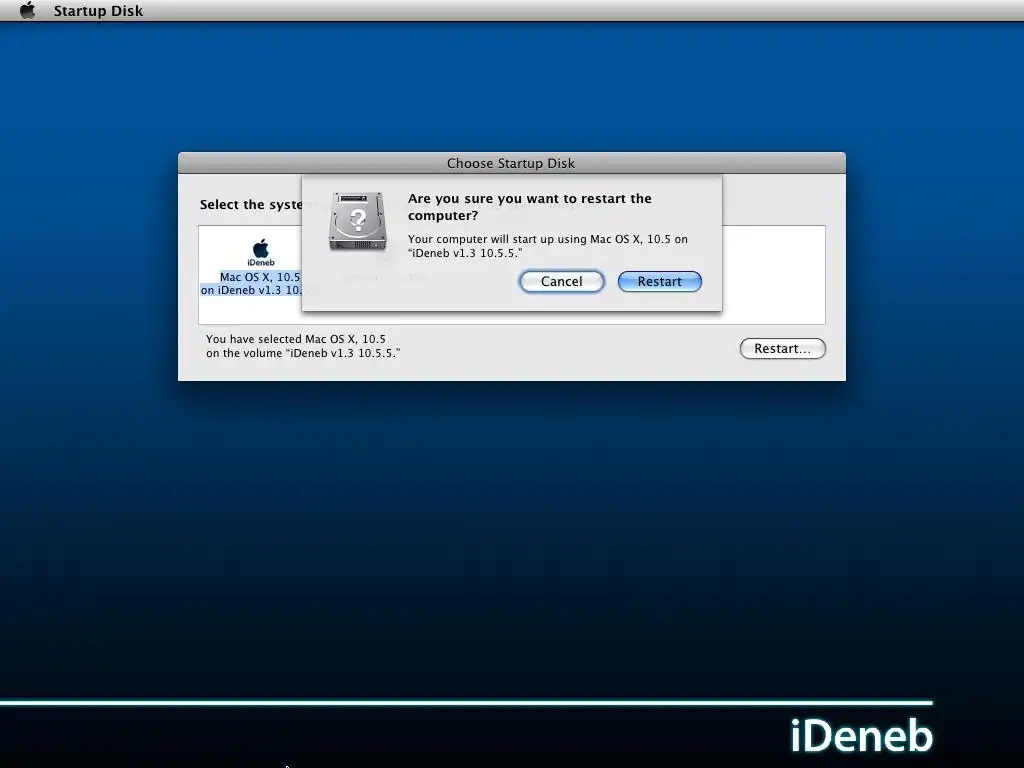The width and height of the screenshot is (1024, 768).
Task: Select the iDeneb Apple logo disk icon
Action: point(261,252)
